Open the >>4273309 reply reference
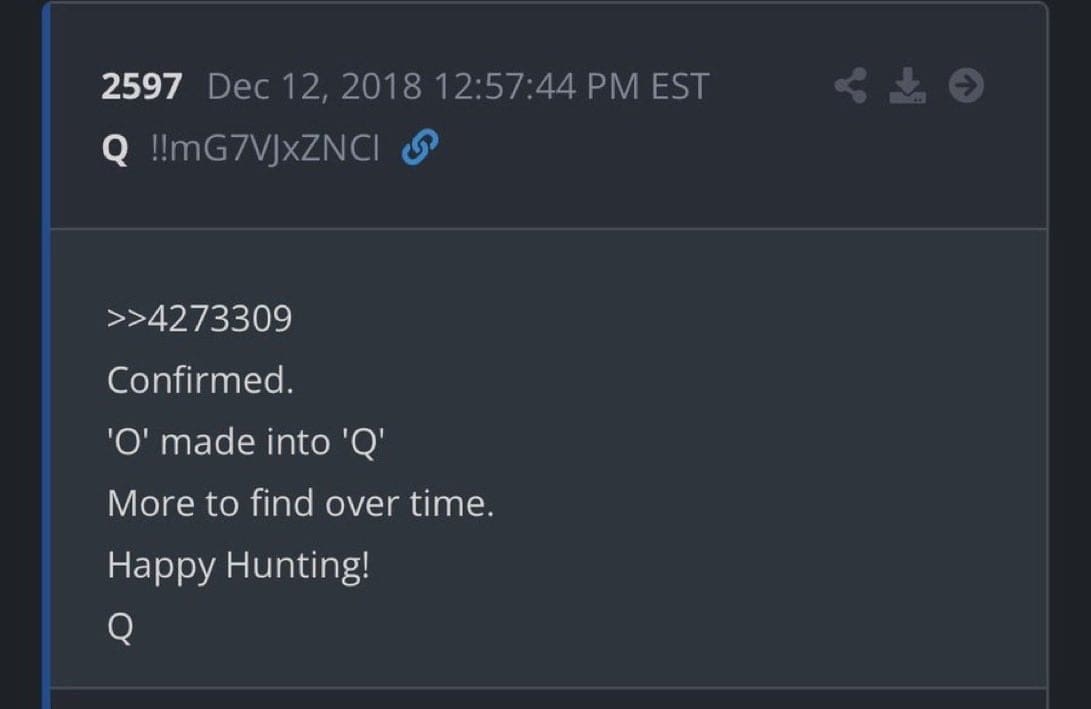Viewport: 1091px width, 709px height. [x=199, y=319]
